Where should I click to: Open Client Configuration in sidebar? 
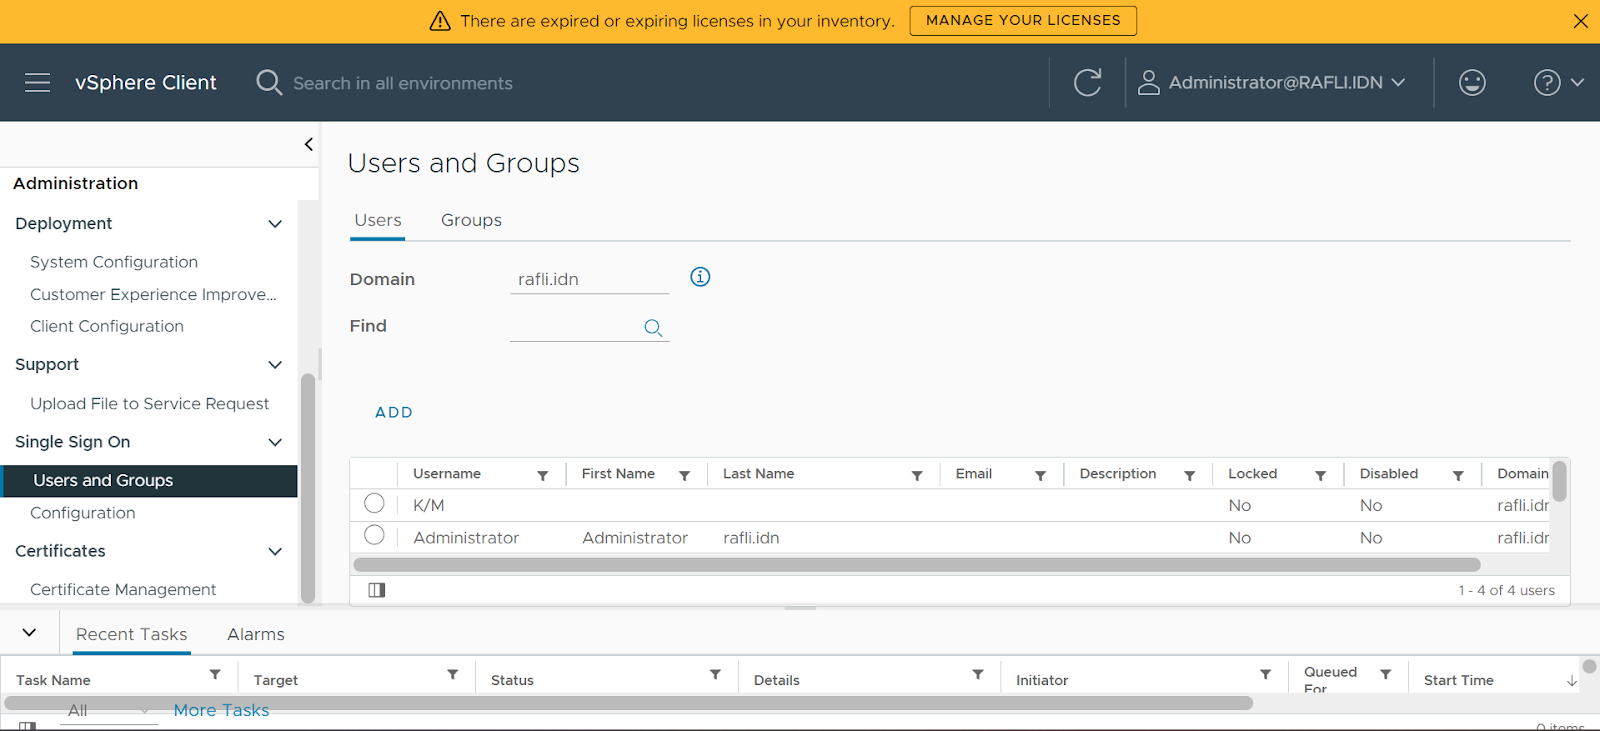click(107, 326)
